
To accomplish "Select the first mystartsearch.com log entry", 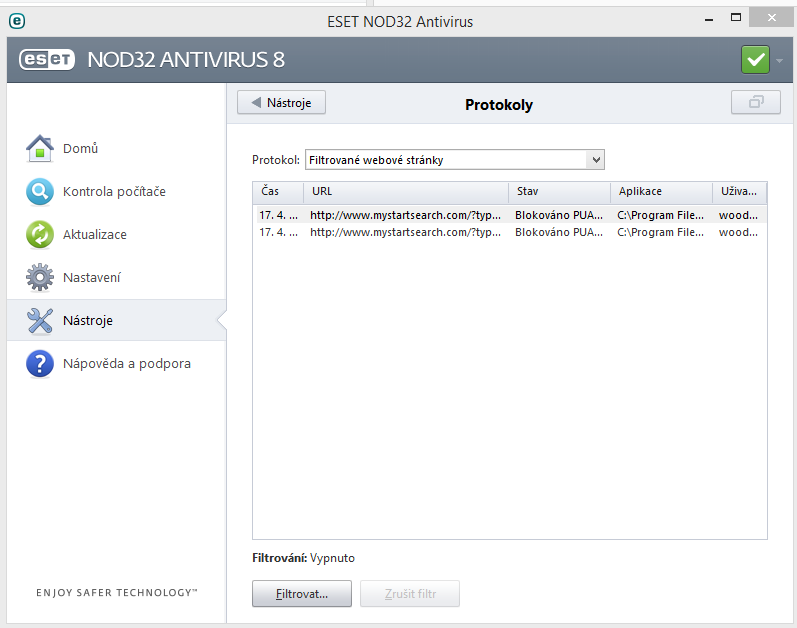I will coord(405,214).
